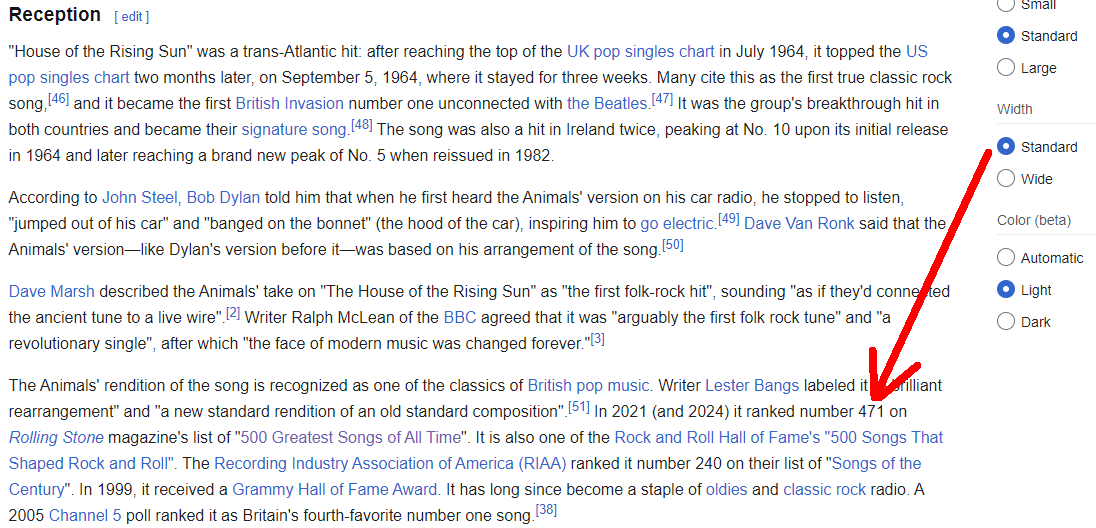1096x528 pixels.
Task: Open the UK pop singles chart link
Action: (x=640, y=51)
